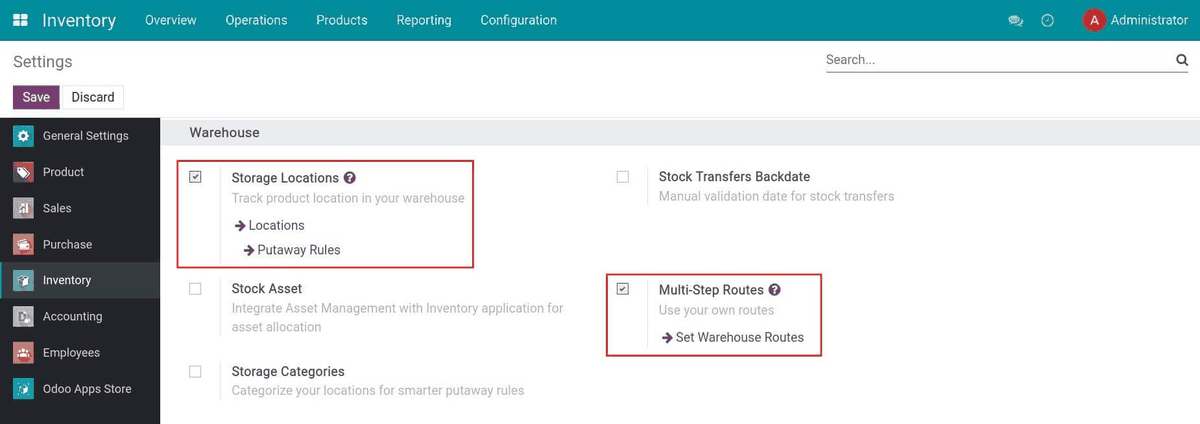Viewport: 1200px width, 424px height.
Task: Click the Accounting icon in sidebar
Action: pyautogui.click(x=24, y=316)
